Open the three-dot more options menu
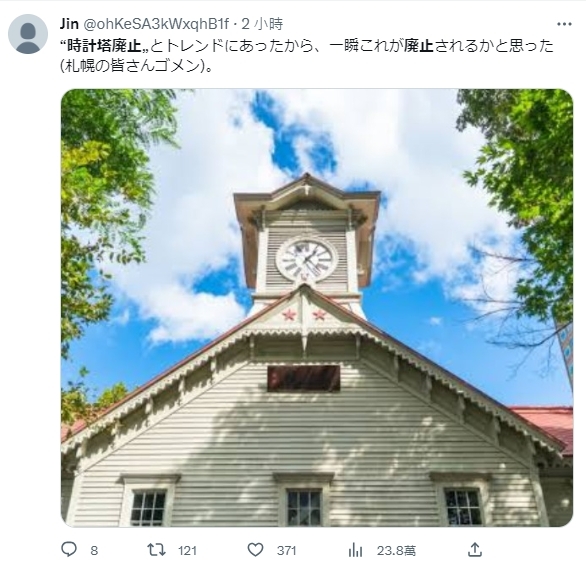The width and height of the screenshot is (586, 569). tap(564, 24)
